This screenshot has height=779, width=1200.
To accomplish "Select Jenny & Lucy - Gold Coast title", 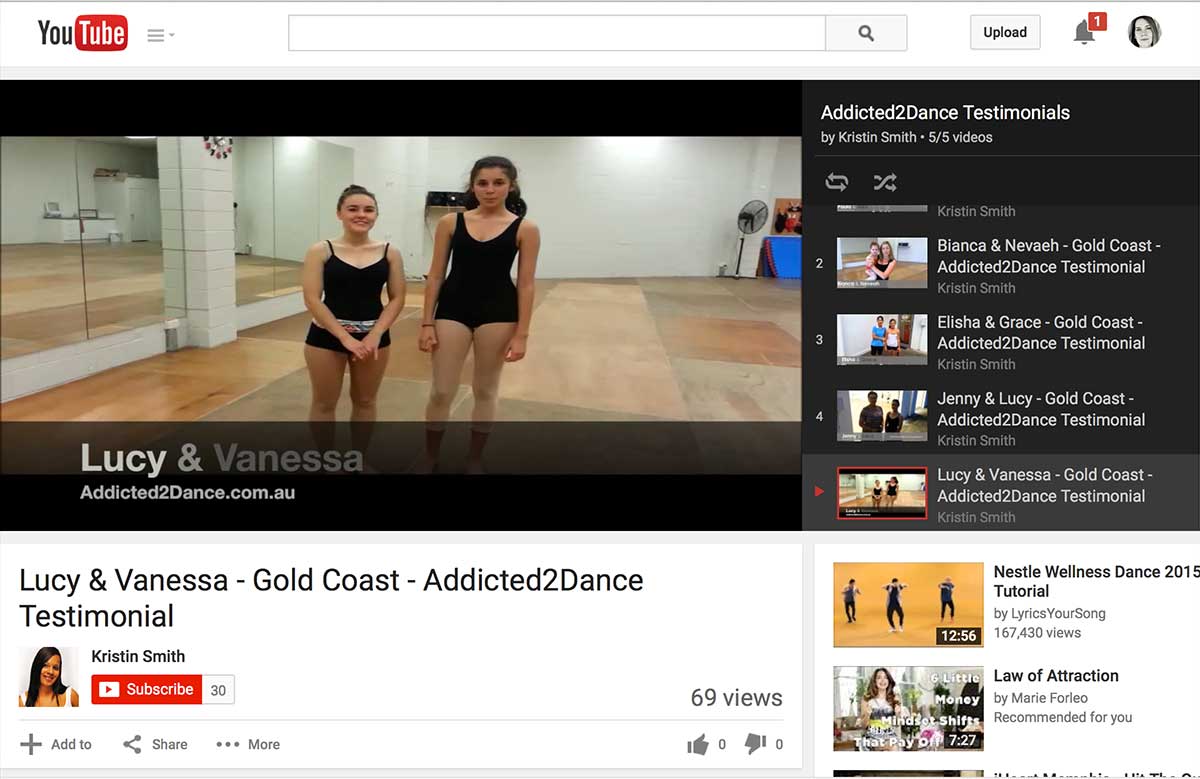I will coord(1041,409).
